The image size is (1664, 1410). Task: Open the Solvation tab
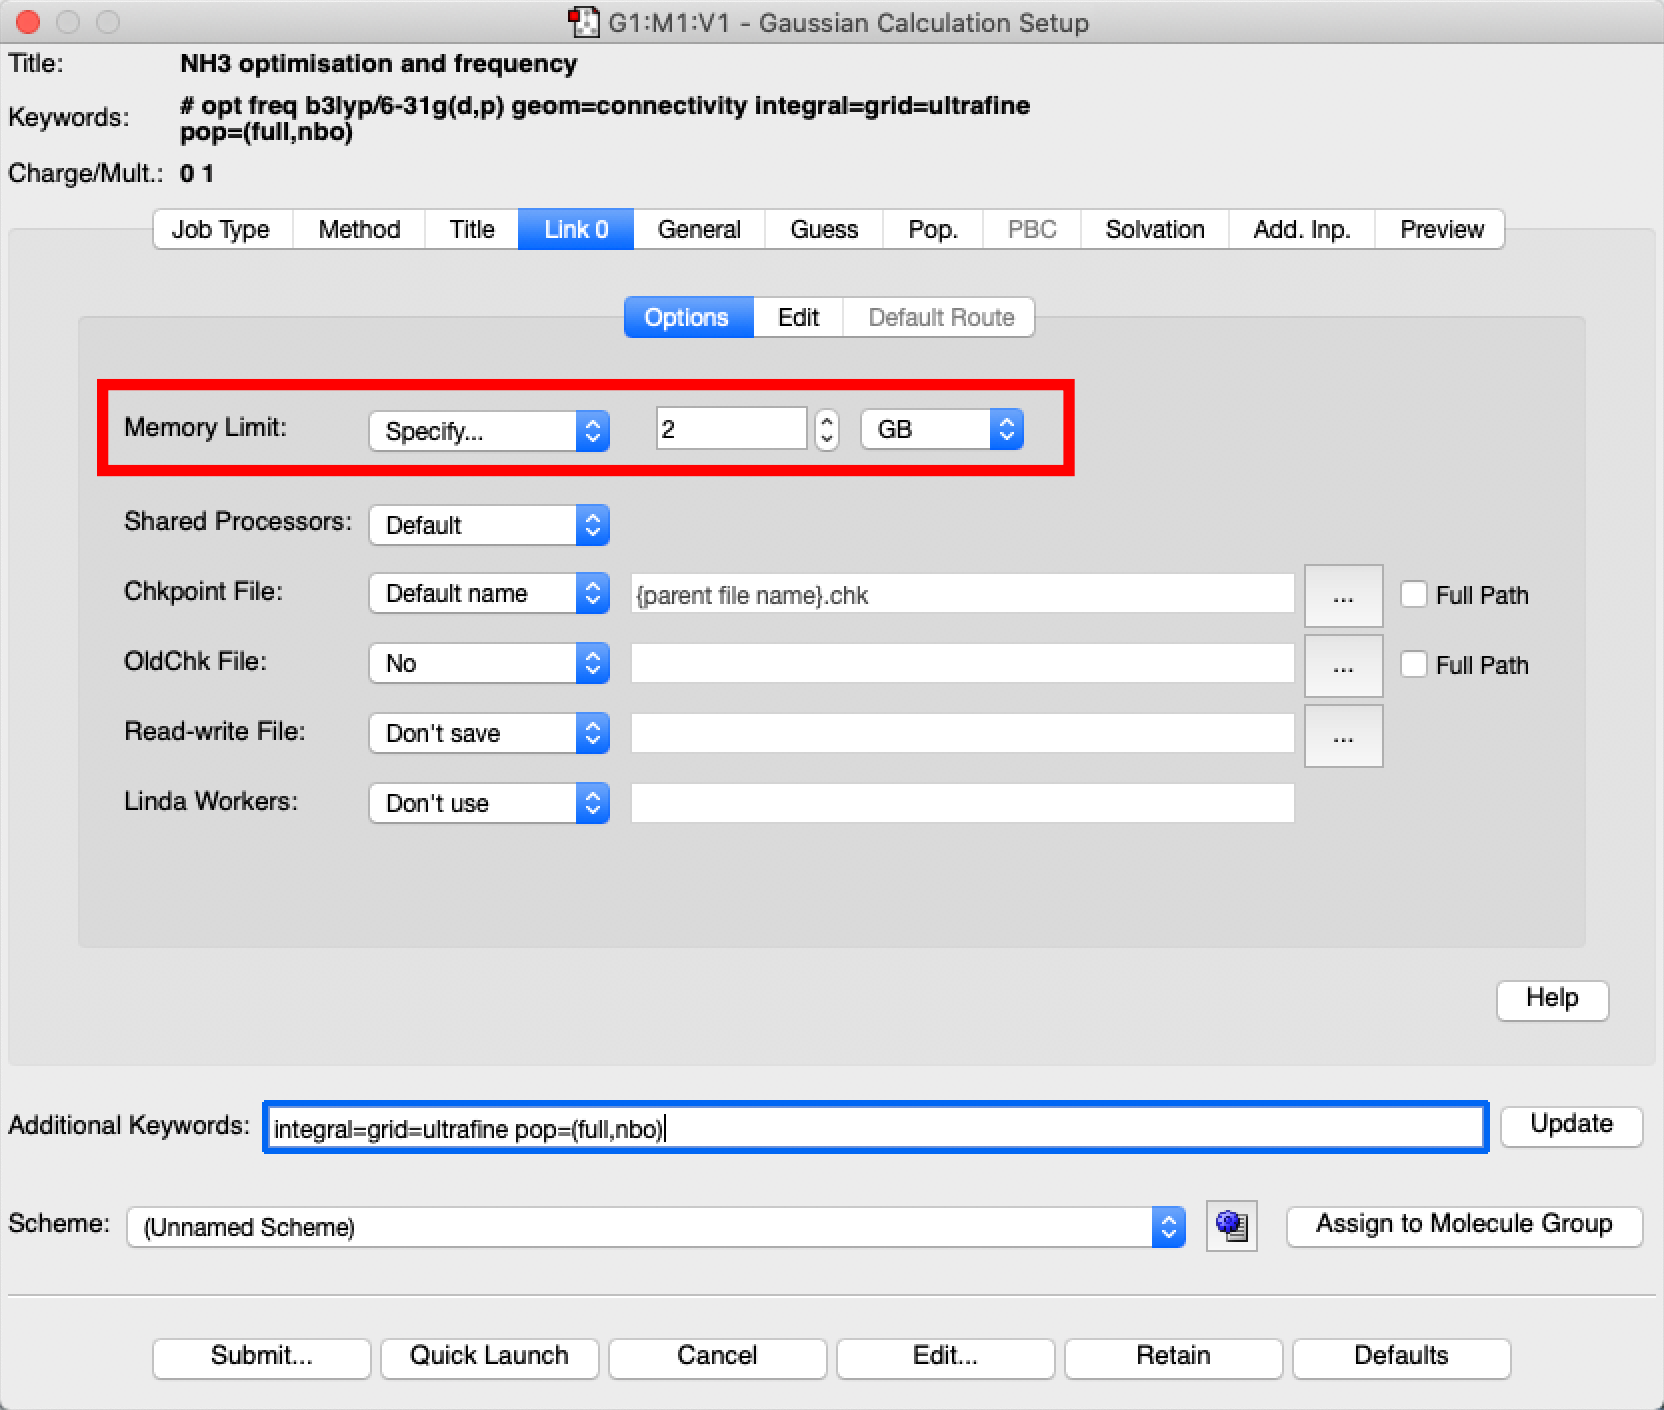click(x=1154, y=229)
